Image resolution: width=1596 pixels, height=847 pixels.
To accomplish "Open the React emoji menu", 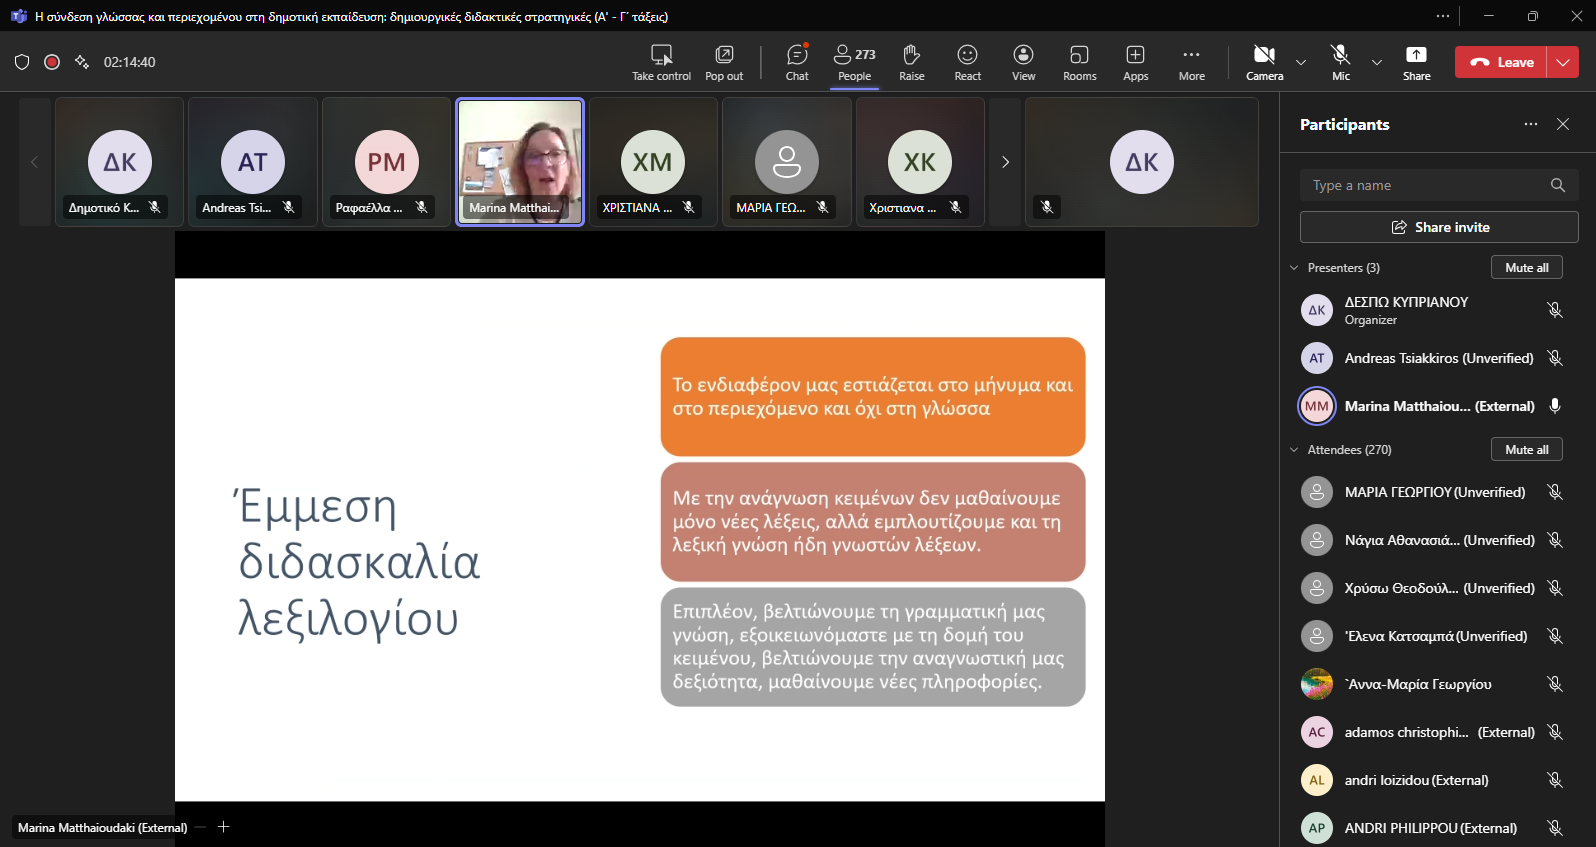I will pyautogui.click(x=967, y=62).
